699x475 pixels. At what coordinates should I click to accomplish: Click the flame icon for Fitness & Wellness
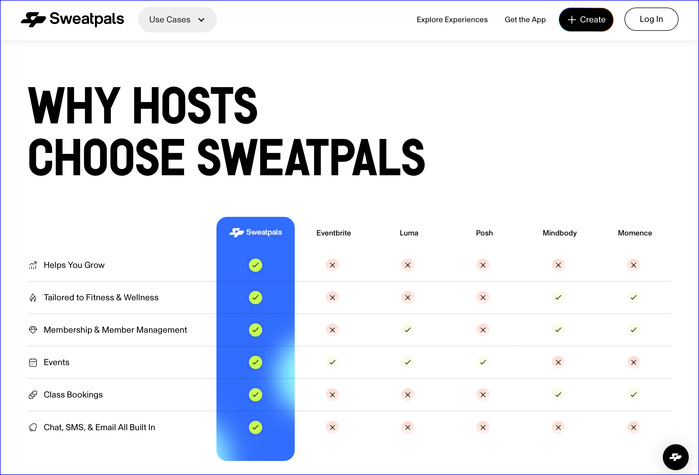pos(33,298)
